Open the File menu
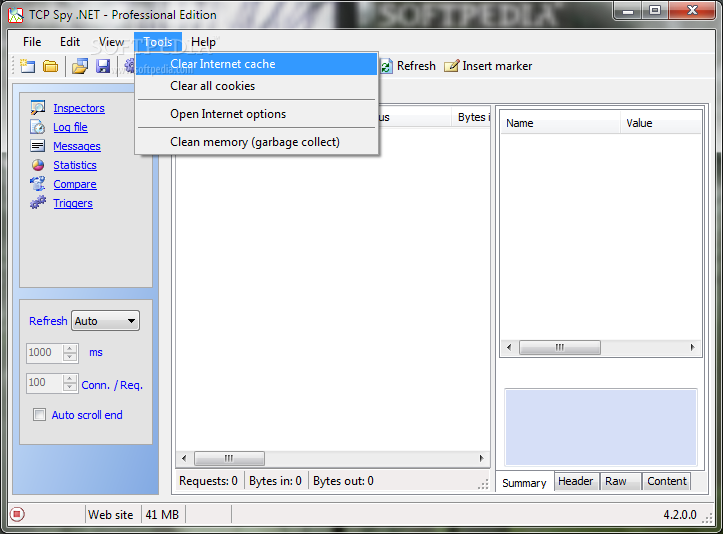The image size is (723, 534). [x=32, y=42]
